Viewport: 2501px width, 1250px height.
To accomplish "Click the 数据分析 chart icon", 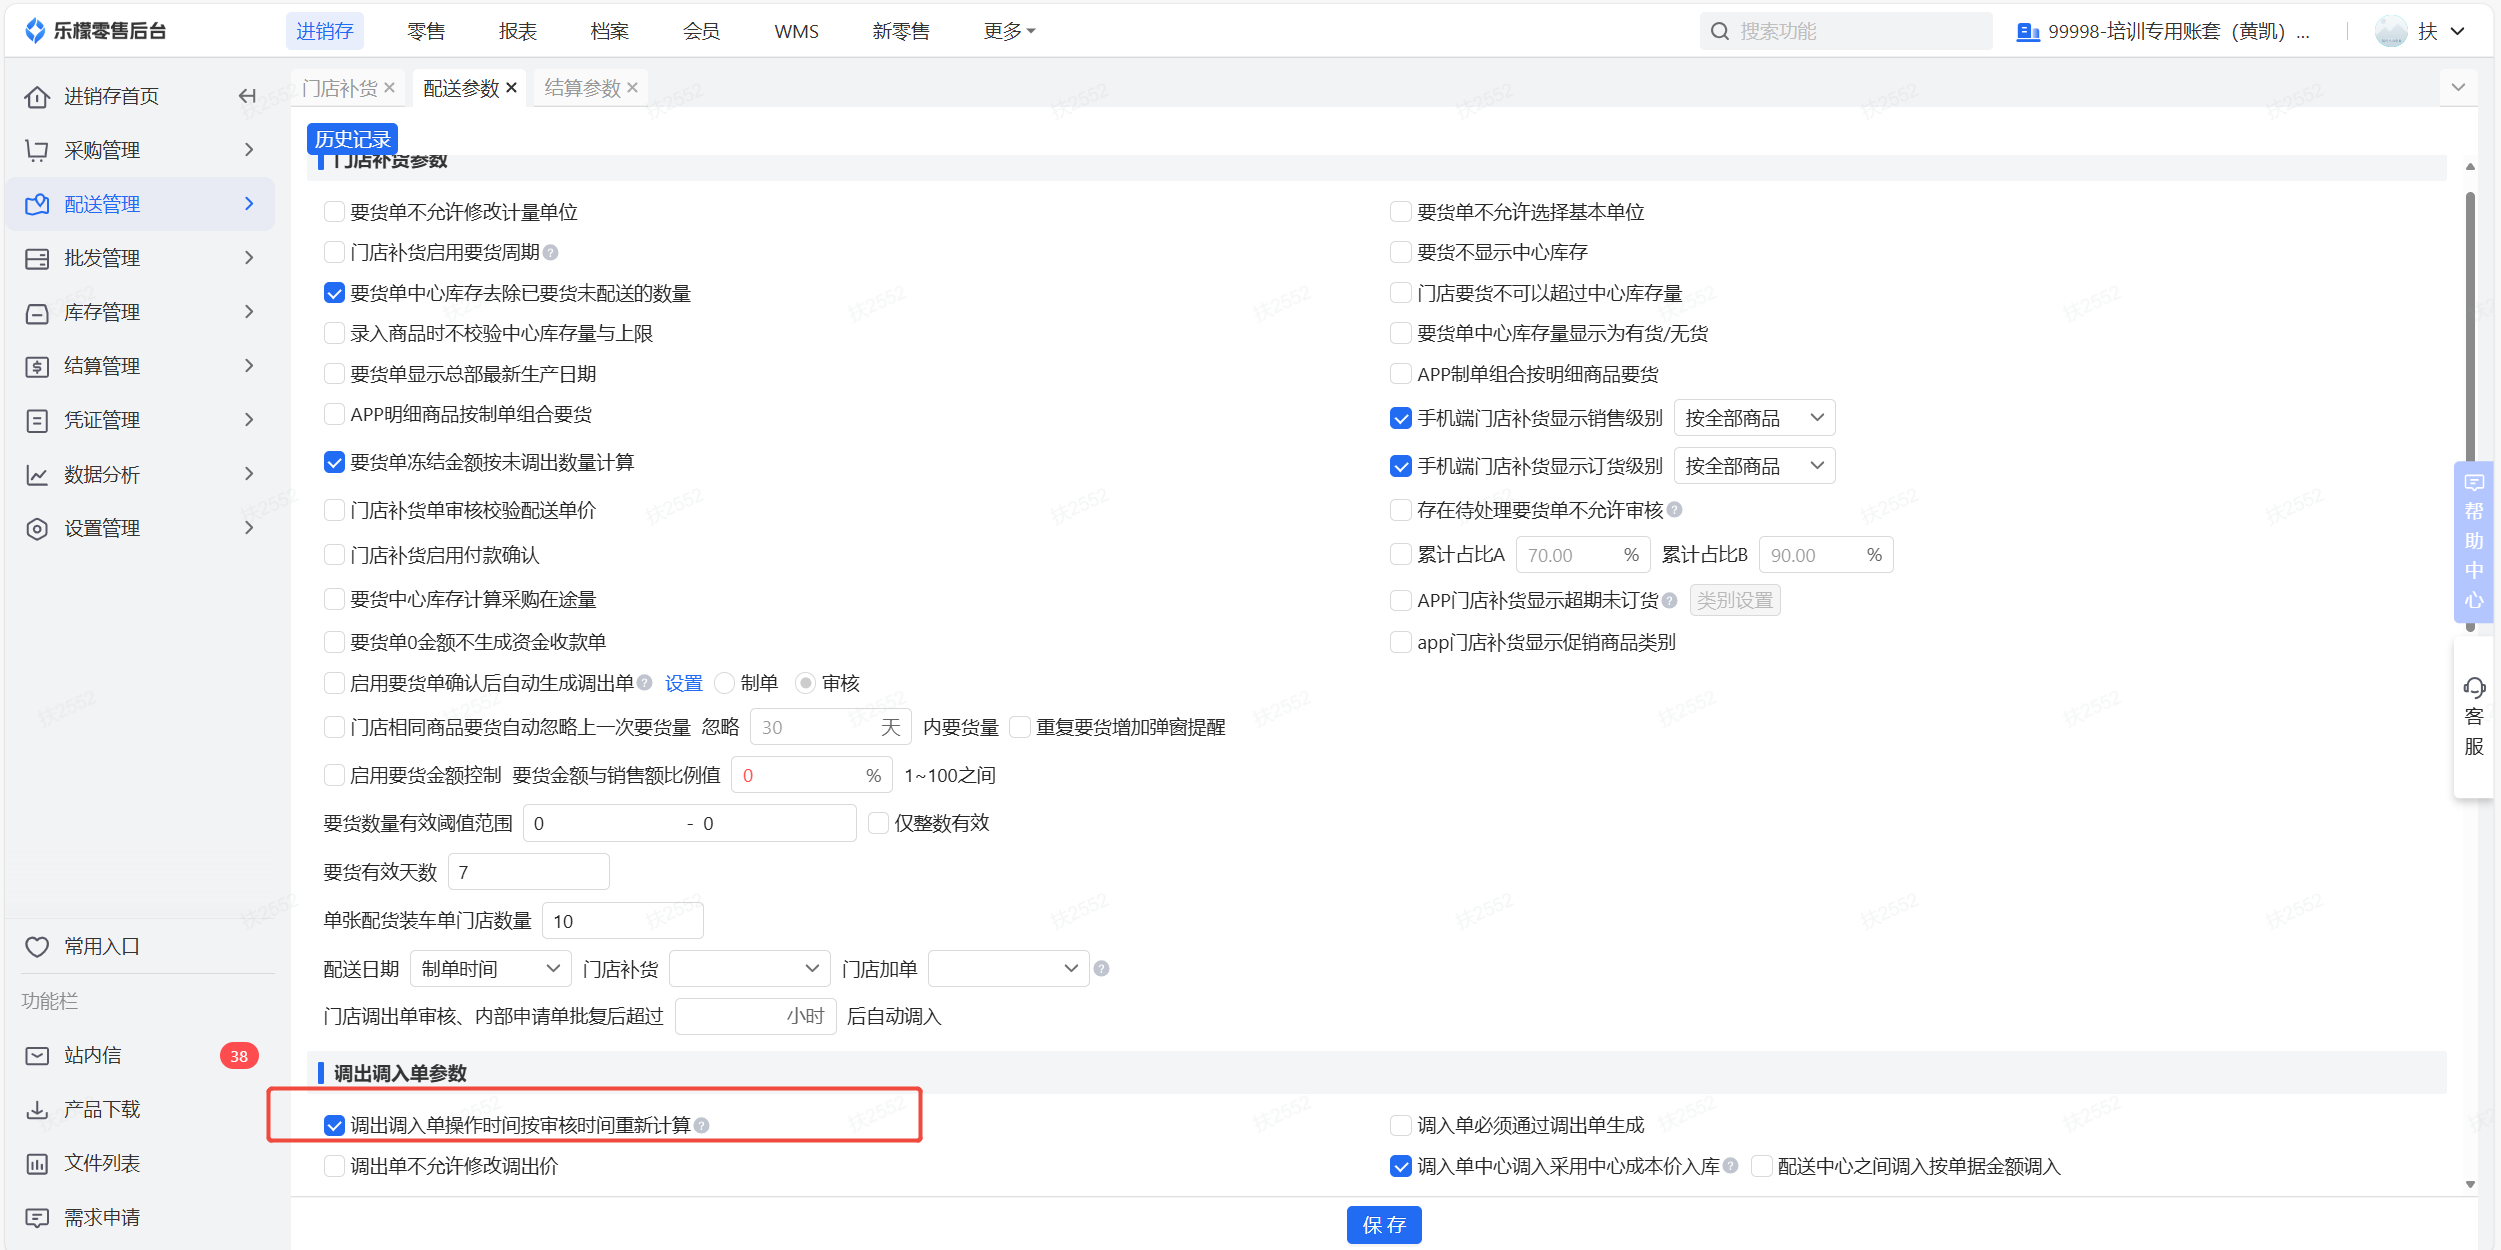I will 37,475.
